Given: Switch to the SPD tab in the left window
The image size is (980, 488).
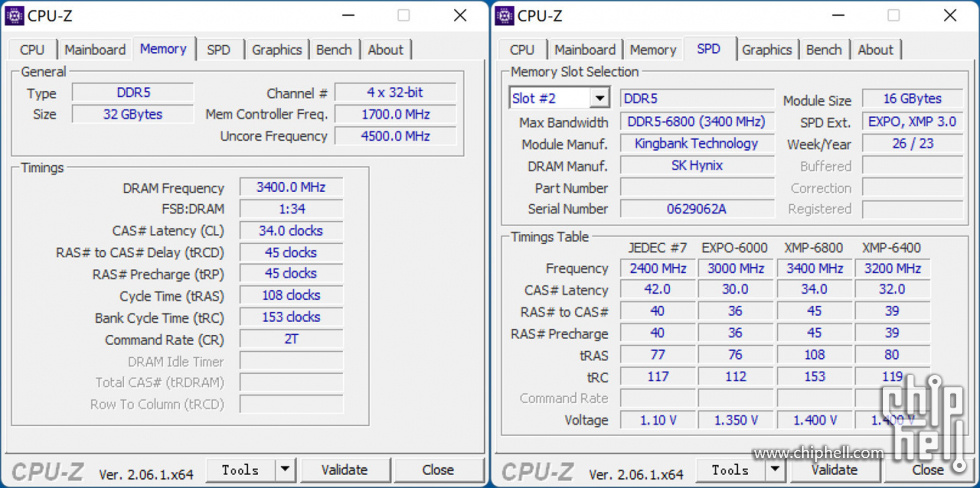Looking at the screenshot, I should click(x=218, y=50).
